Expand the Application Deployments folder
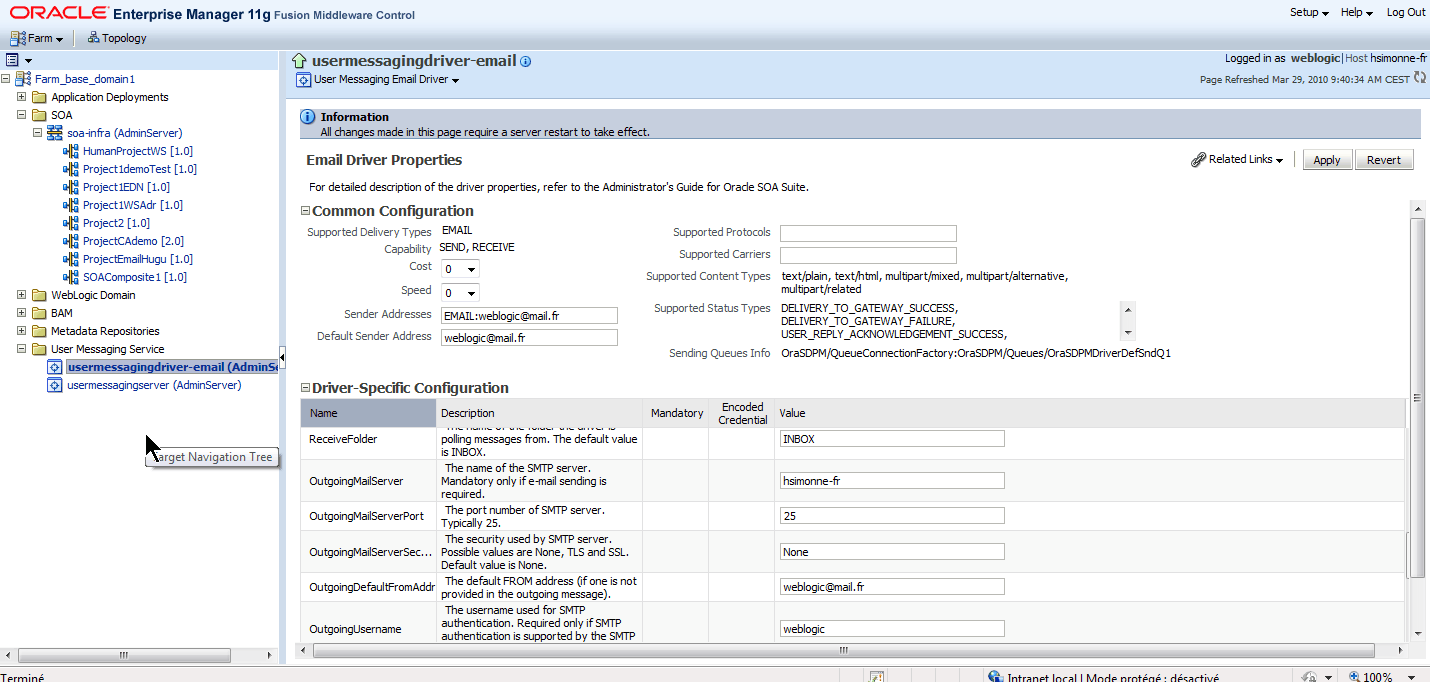This screenshot has width=1430, height=682. pyautogui.click(x=22, y=97)
